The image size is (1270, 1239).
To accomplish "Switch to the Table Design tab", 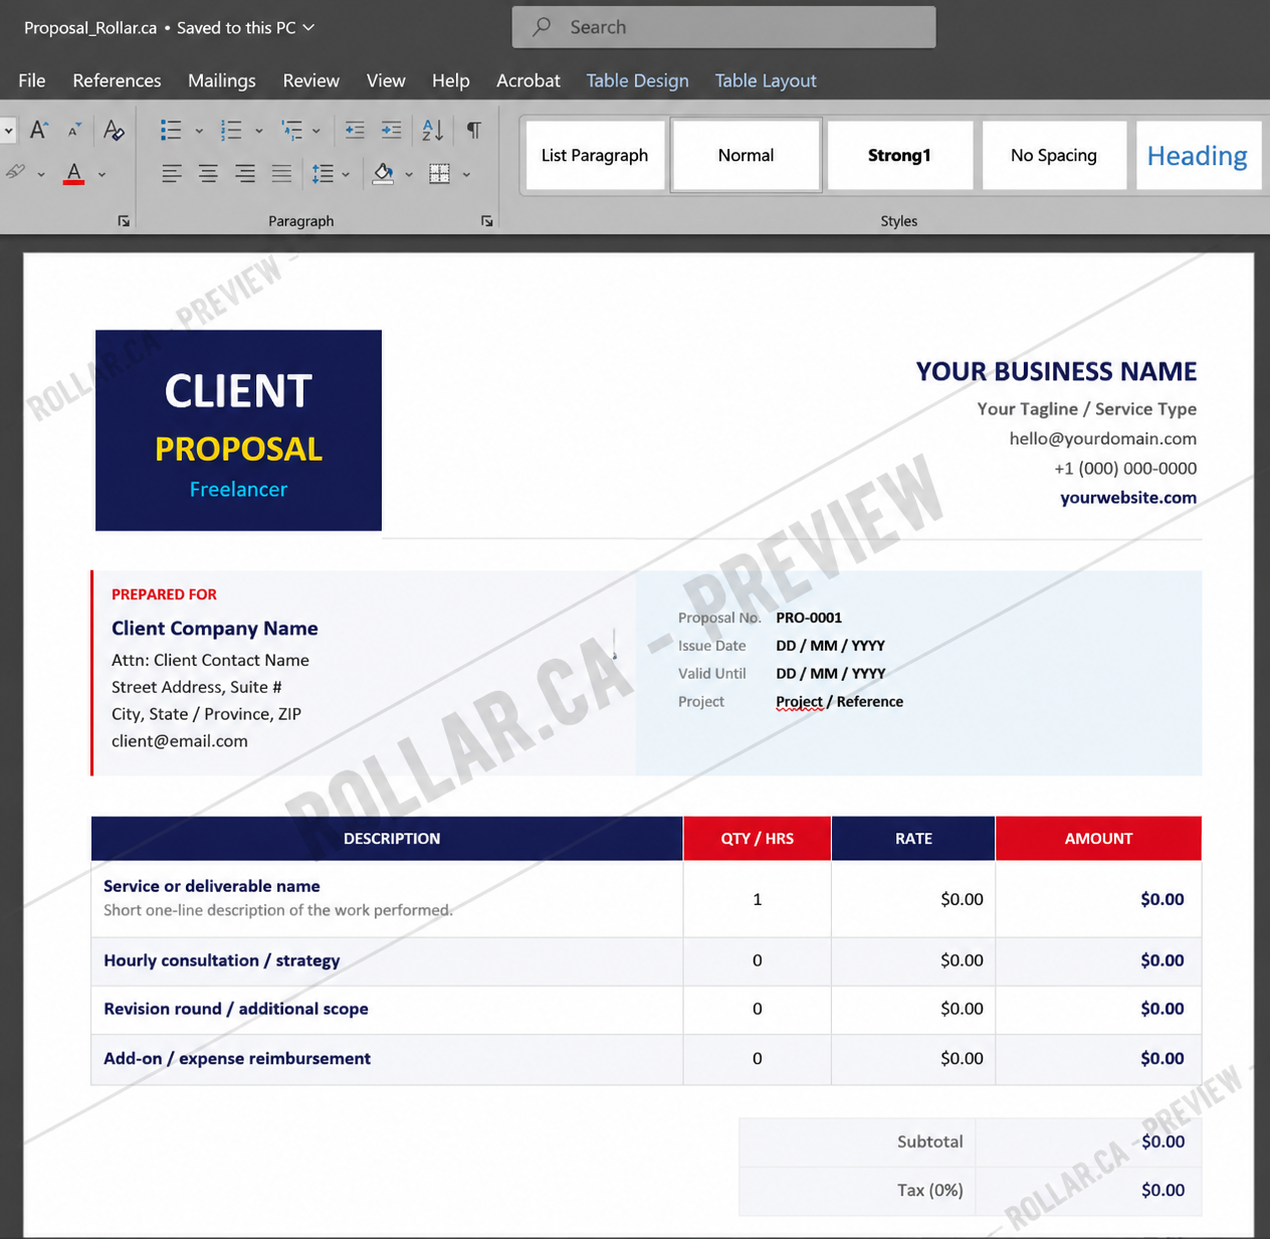I will [637, 80].
